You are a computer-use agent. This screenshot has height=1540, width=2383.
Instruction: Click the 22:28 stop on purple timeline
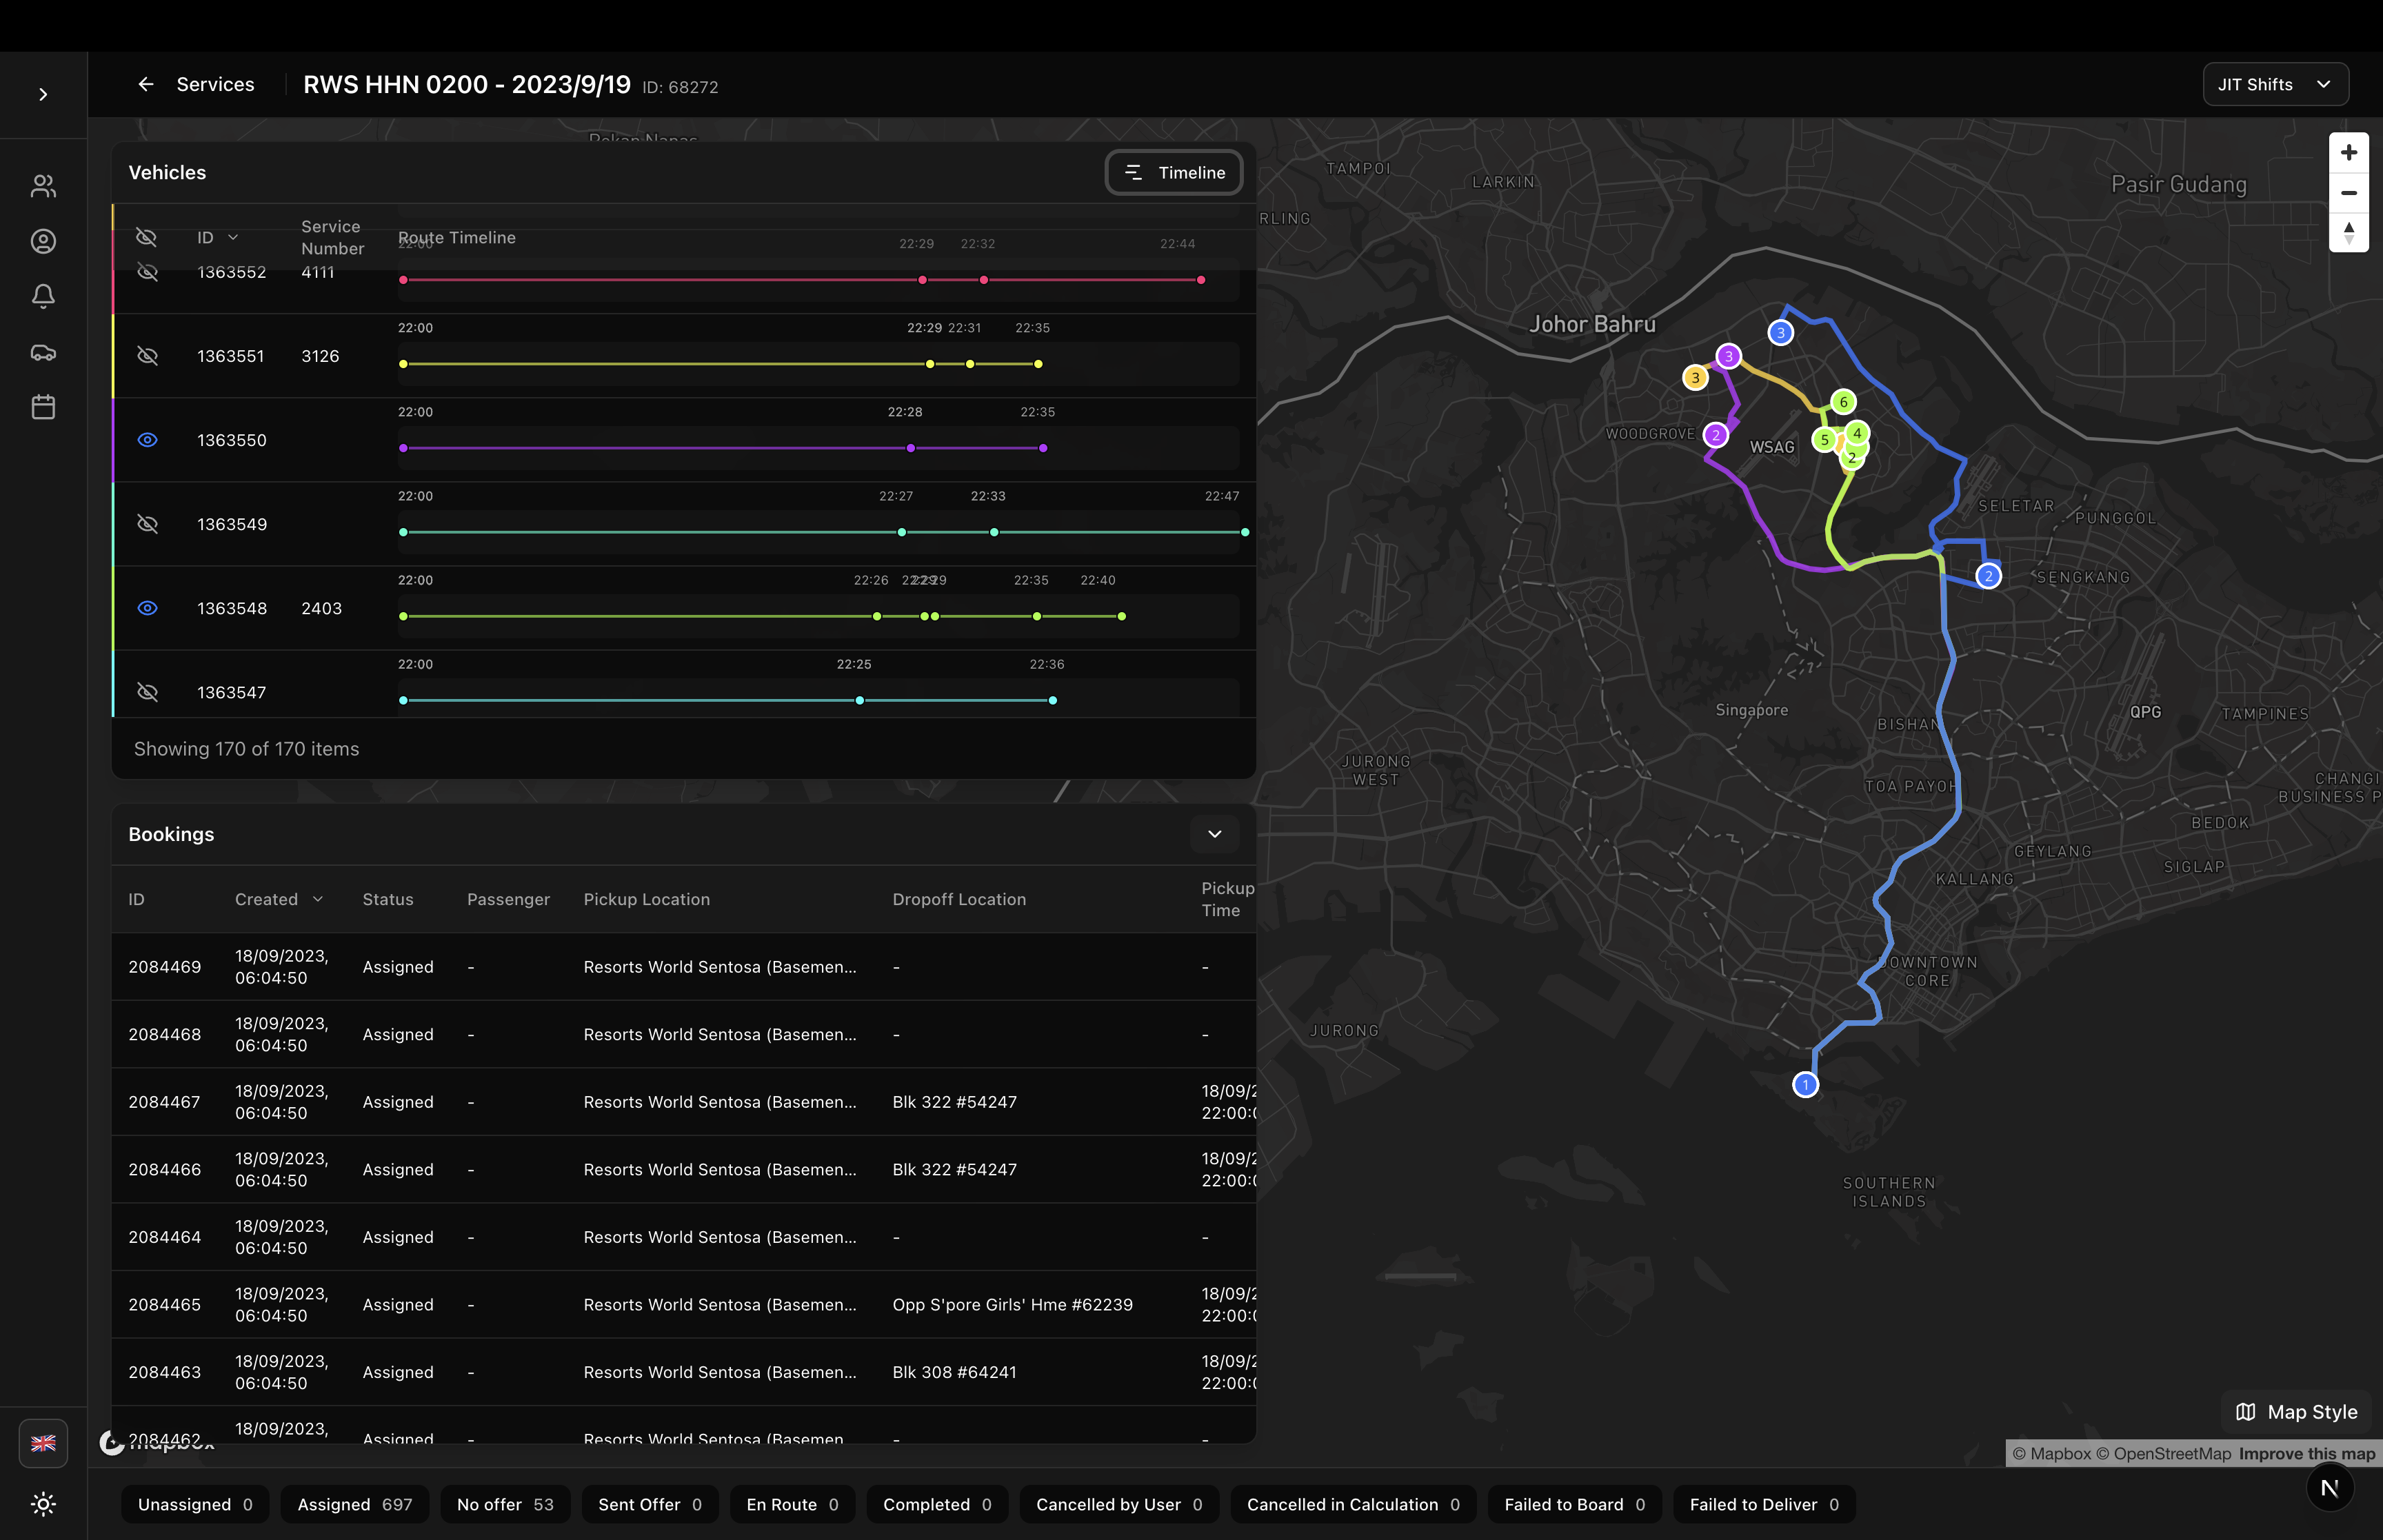click(x=910, y=448)
